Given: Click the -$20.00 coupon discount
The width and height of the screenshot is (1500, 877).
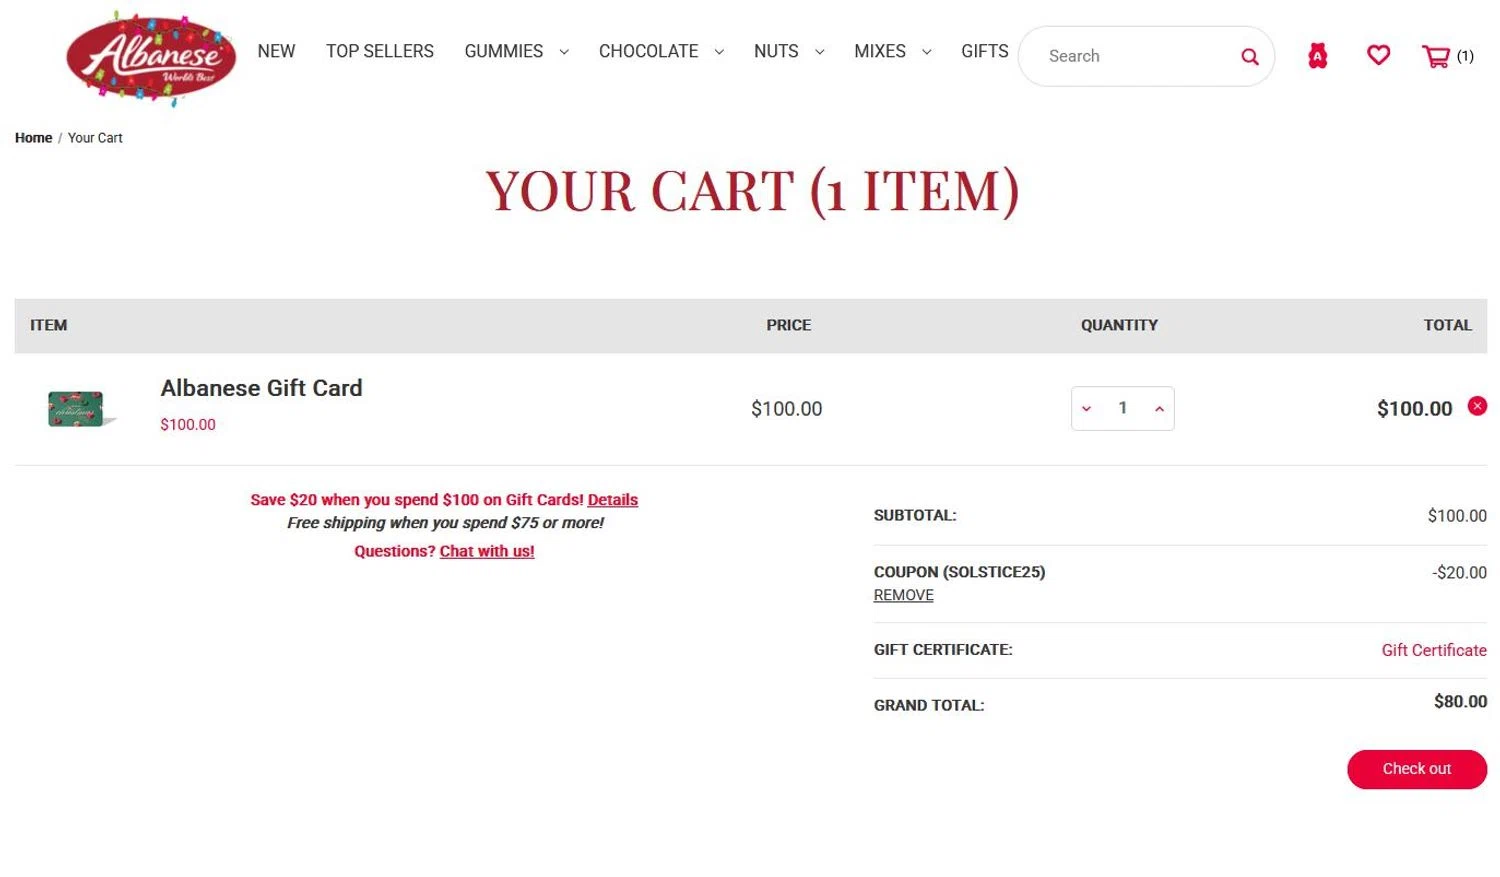Looking at the screenshot, I should 1459,573.
